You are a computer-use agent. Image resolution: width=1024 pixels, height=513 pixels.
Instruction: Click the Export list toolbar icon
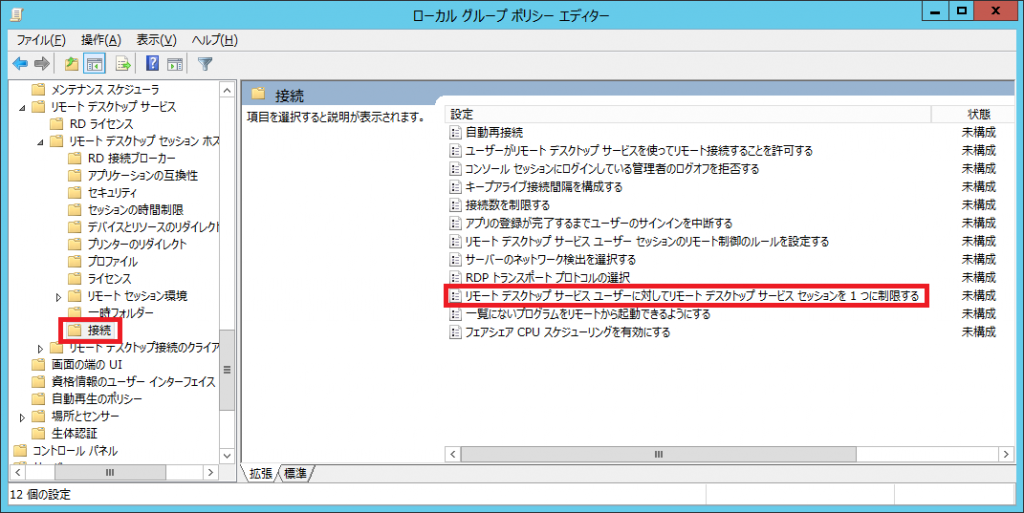coord(123,64)
